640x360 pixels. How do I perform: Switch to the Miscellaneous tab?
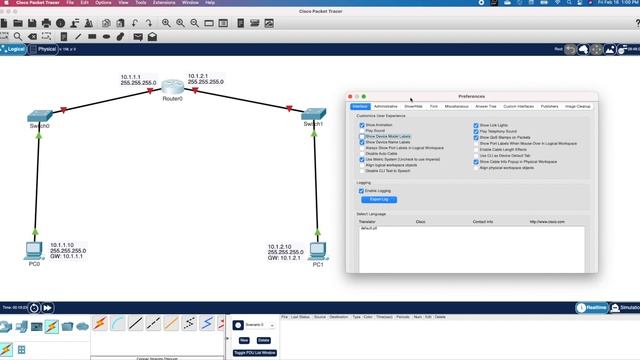[x=456, y=107]
